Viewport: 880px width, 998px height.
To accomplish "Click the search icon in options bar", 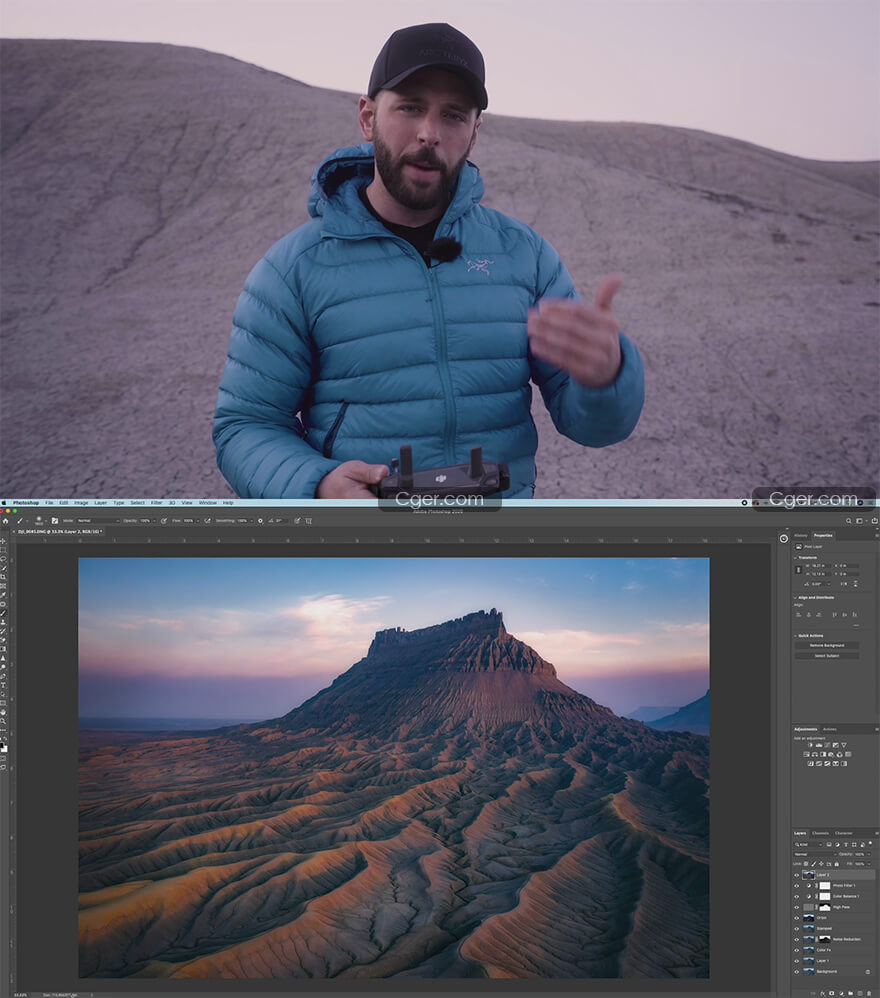I will (848, 521).
